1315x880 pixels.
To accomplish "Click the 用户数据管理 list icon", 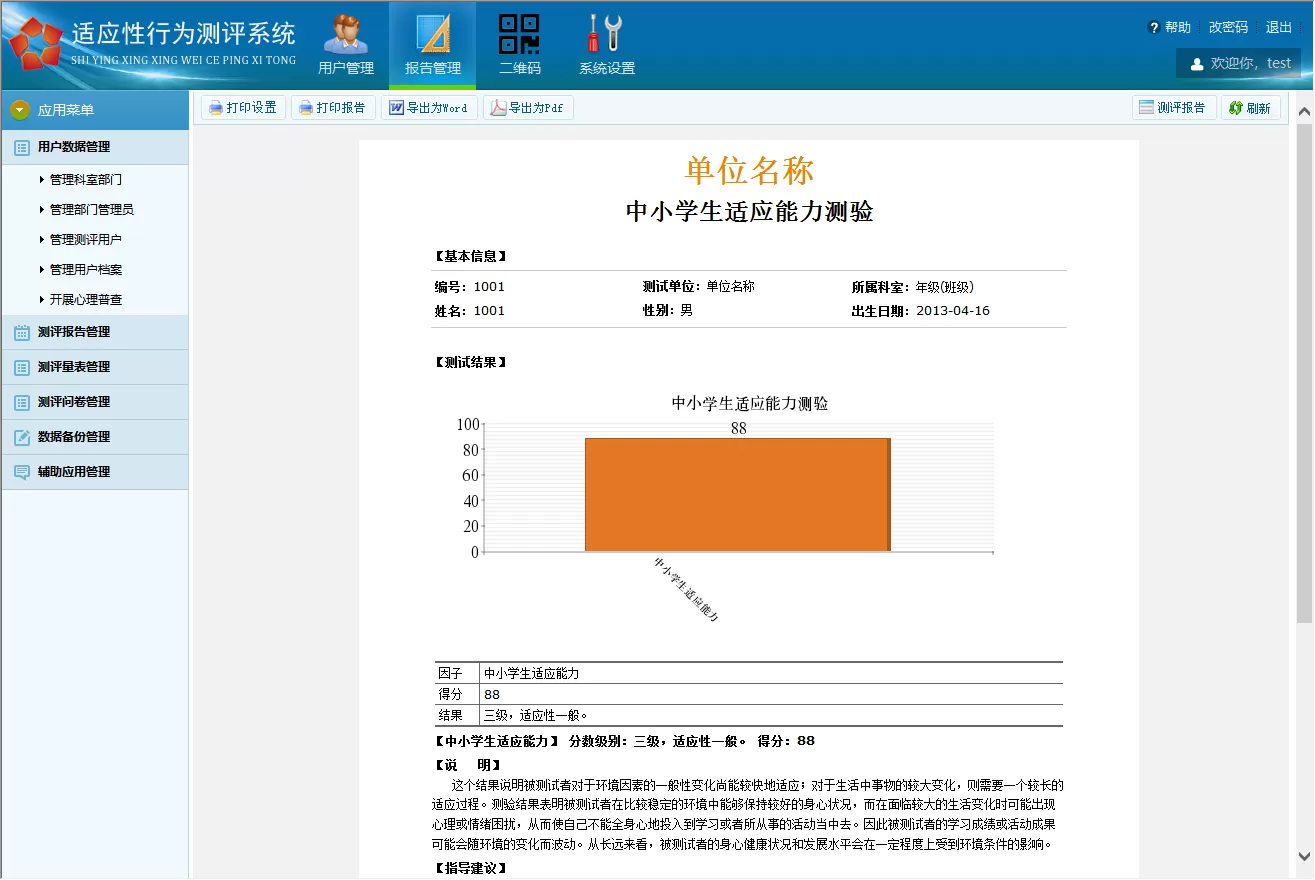I will pyautogui.click(x=22, y=147).
